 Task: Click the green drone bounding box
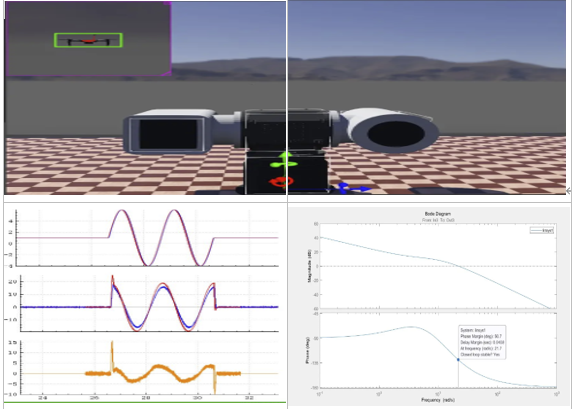point(88,40)
